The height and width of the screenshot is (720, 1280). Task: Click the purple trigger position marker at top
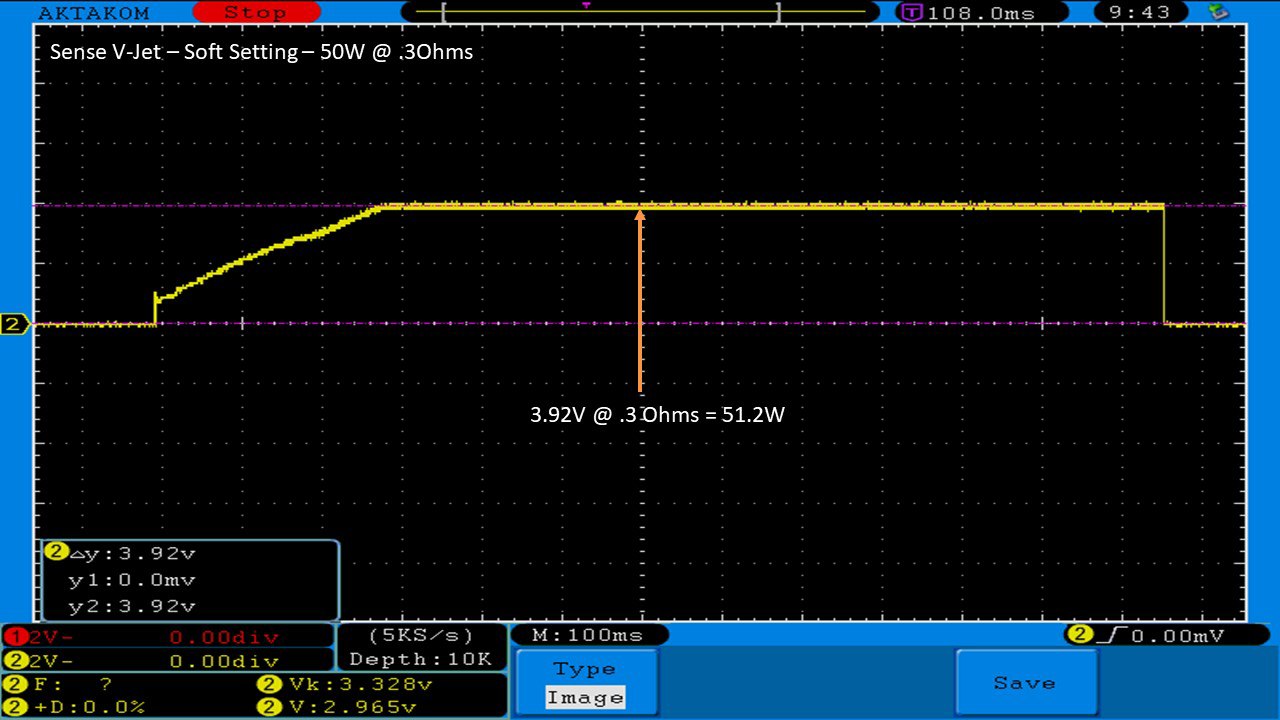(586, 6)
